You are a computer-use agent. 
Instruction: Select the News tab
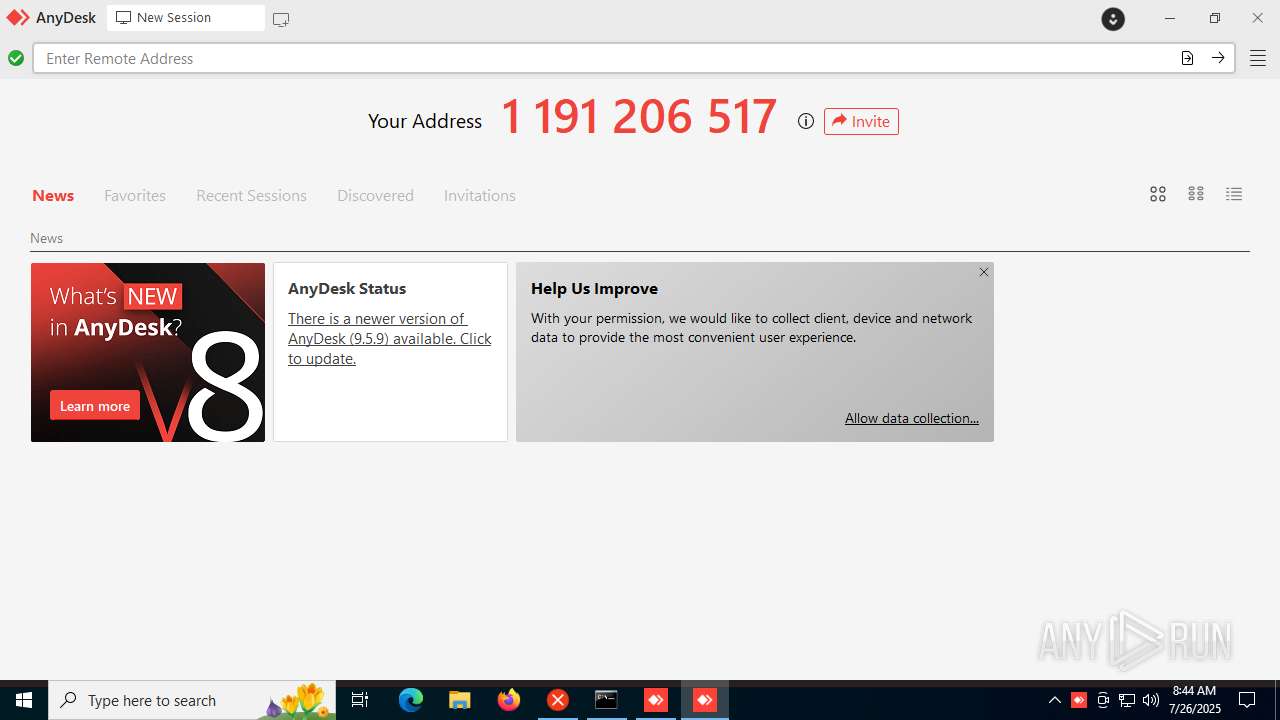click(x=53, y=195)
